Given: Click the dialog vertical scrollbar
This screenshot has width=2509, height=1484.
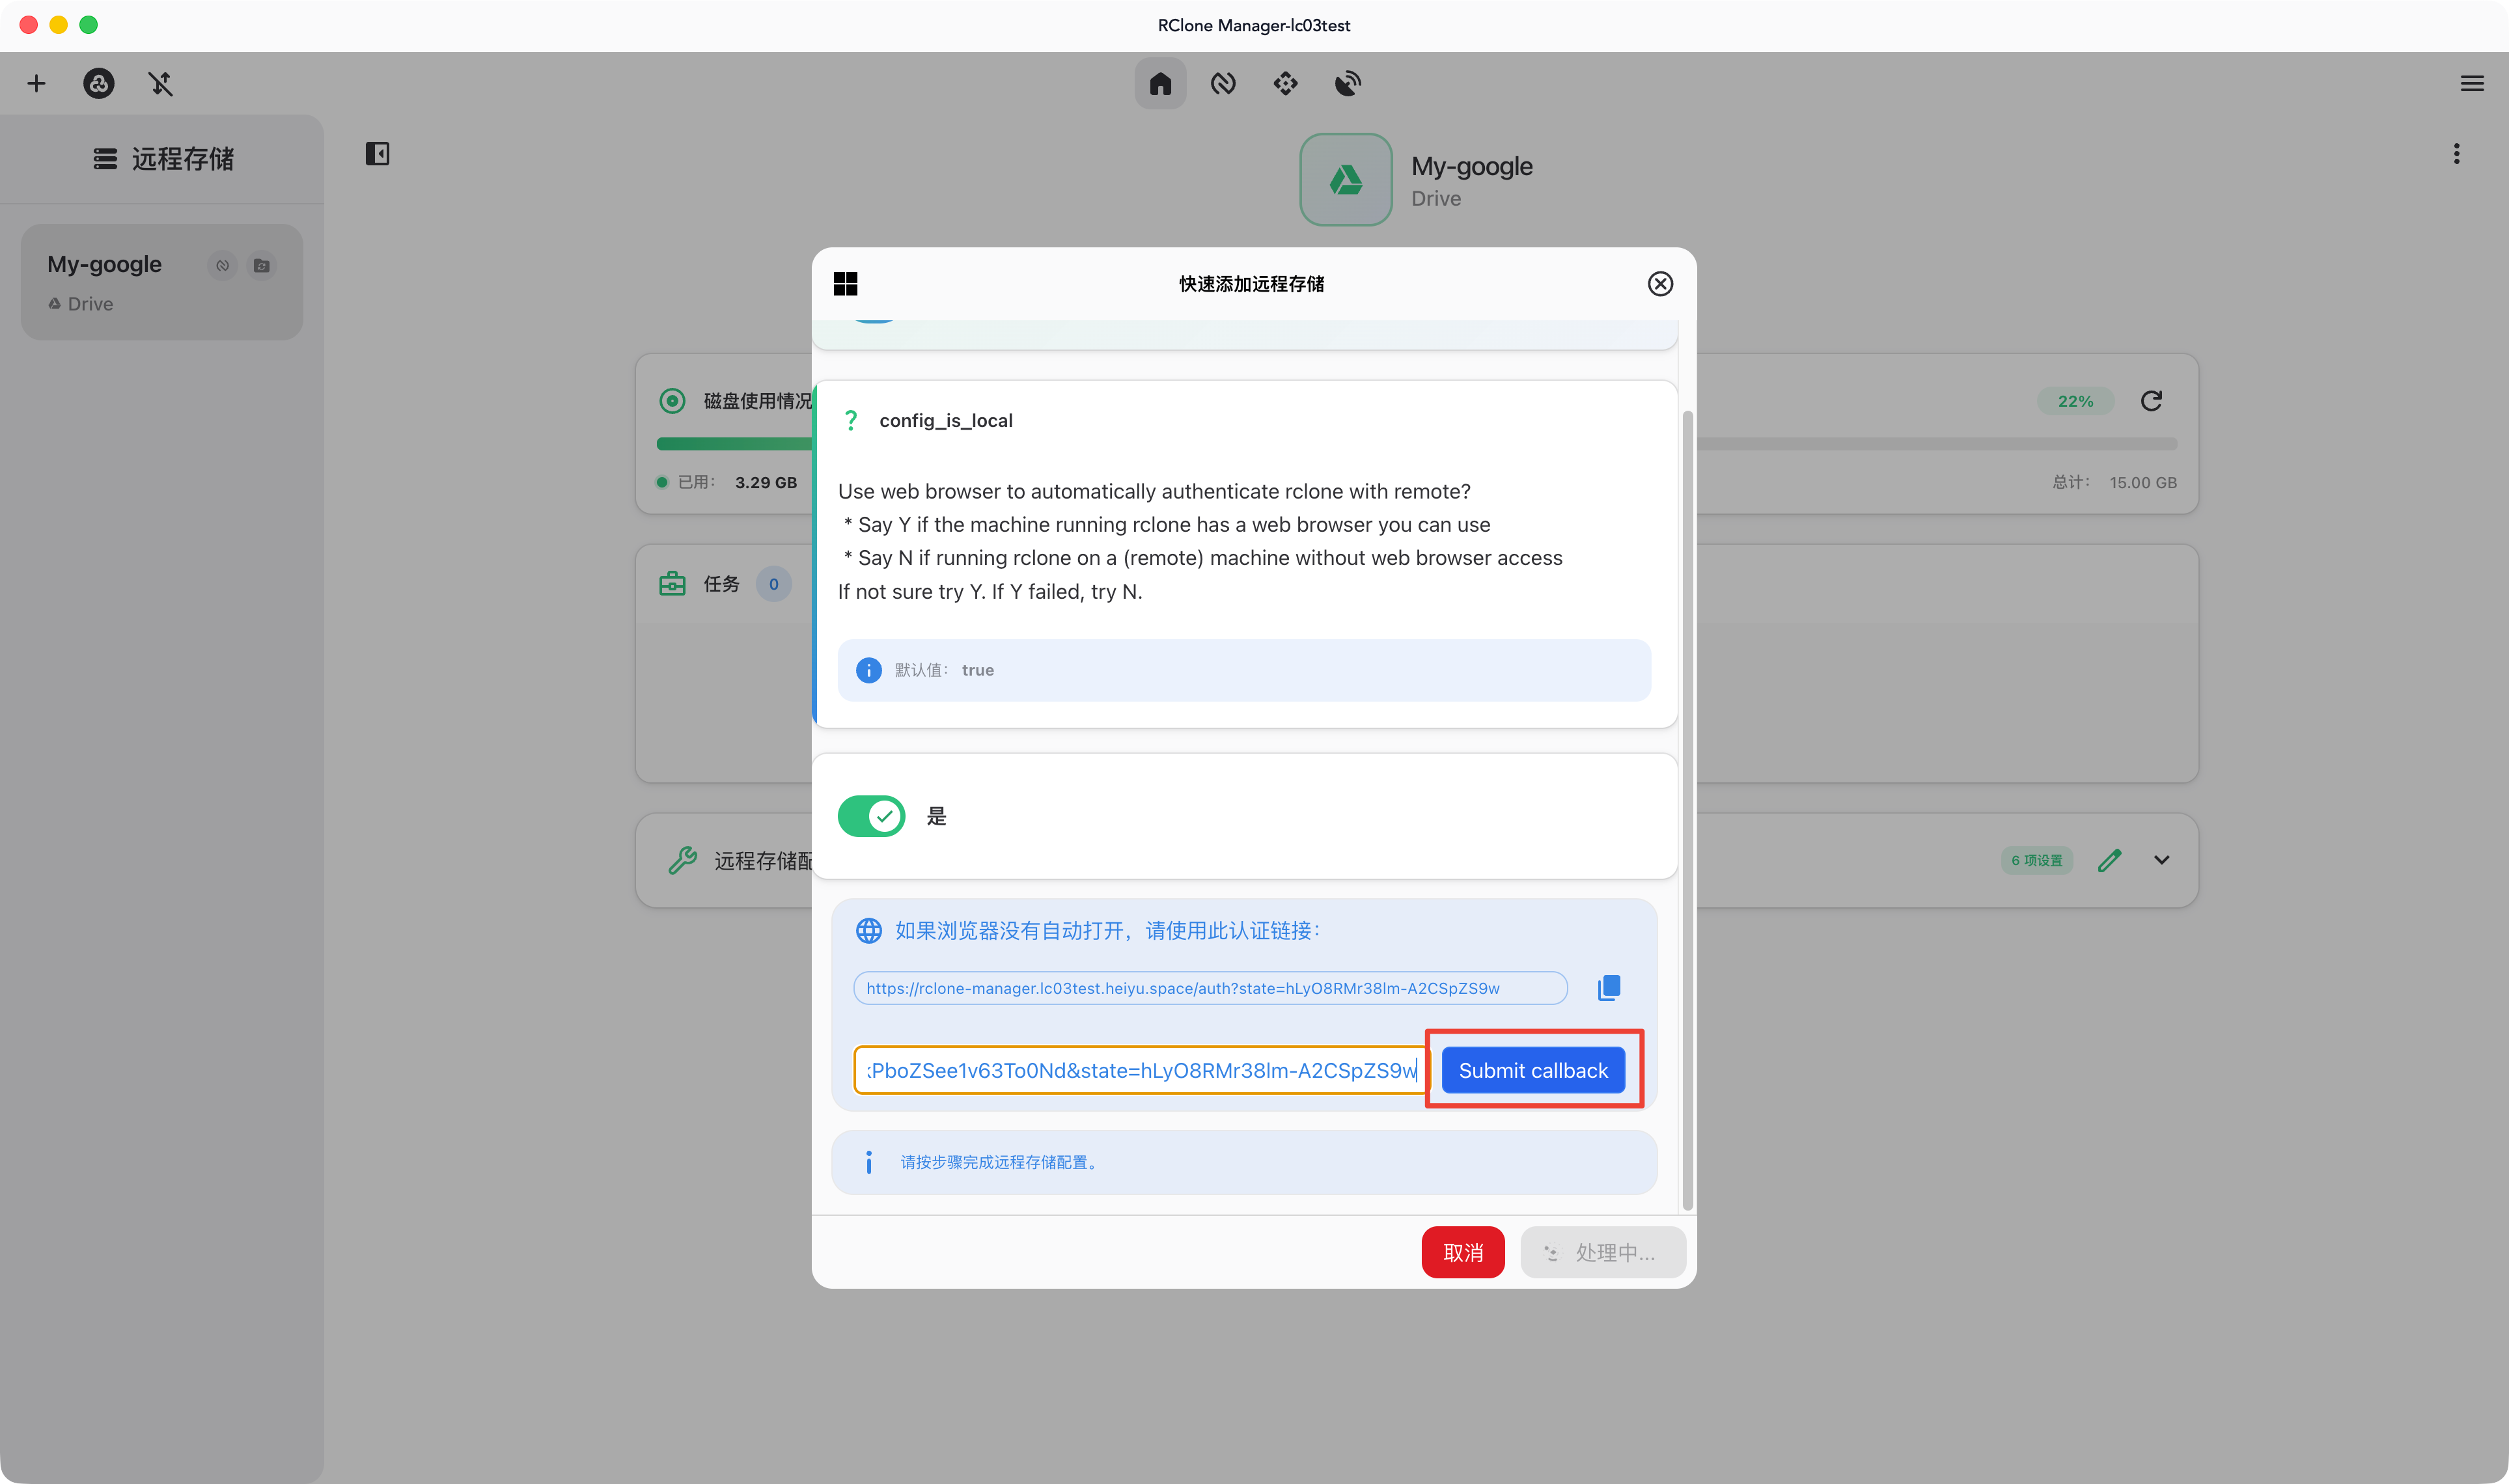Looking at the screenshot, I should click(x=1687, y=810).
